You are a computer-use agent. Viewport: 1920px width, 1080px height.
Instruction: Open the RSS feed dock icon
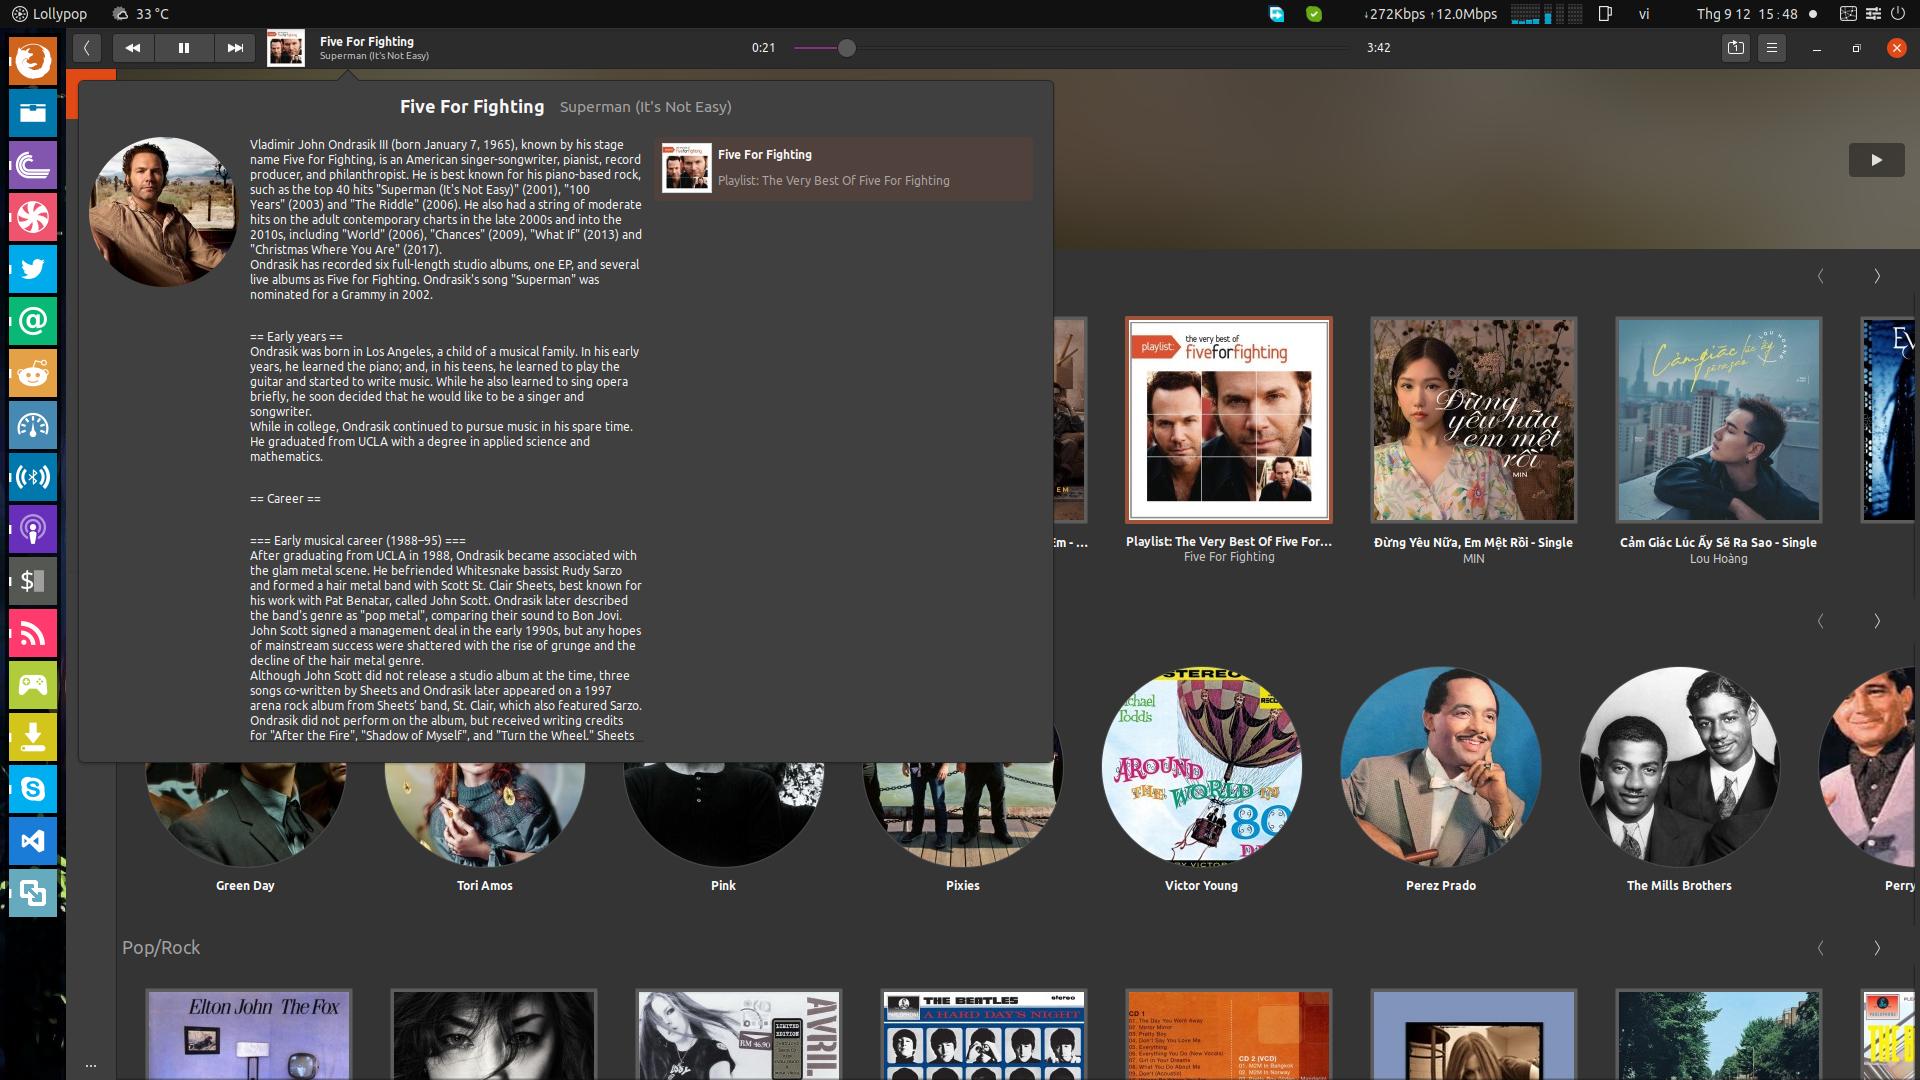[x=33, y=633]
